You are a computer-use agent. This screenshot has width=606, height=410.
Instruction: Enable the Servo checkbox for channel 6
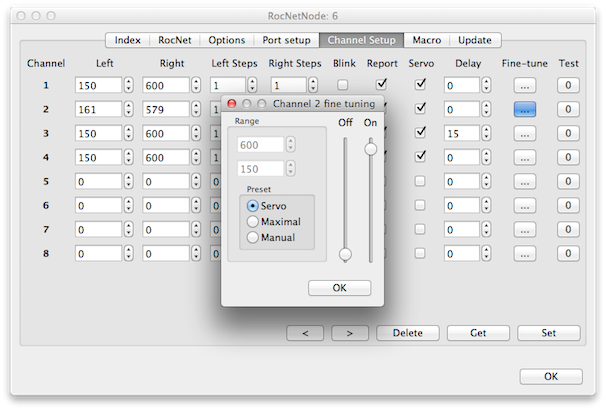420,206
